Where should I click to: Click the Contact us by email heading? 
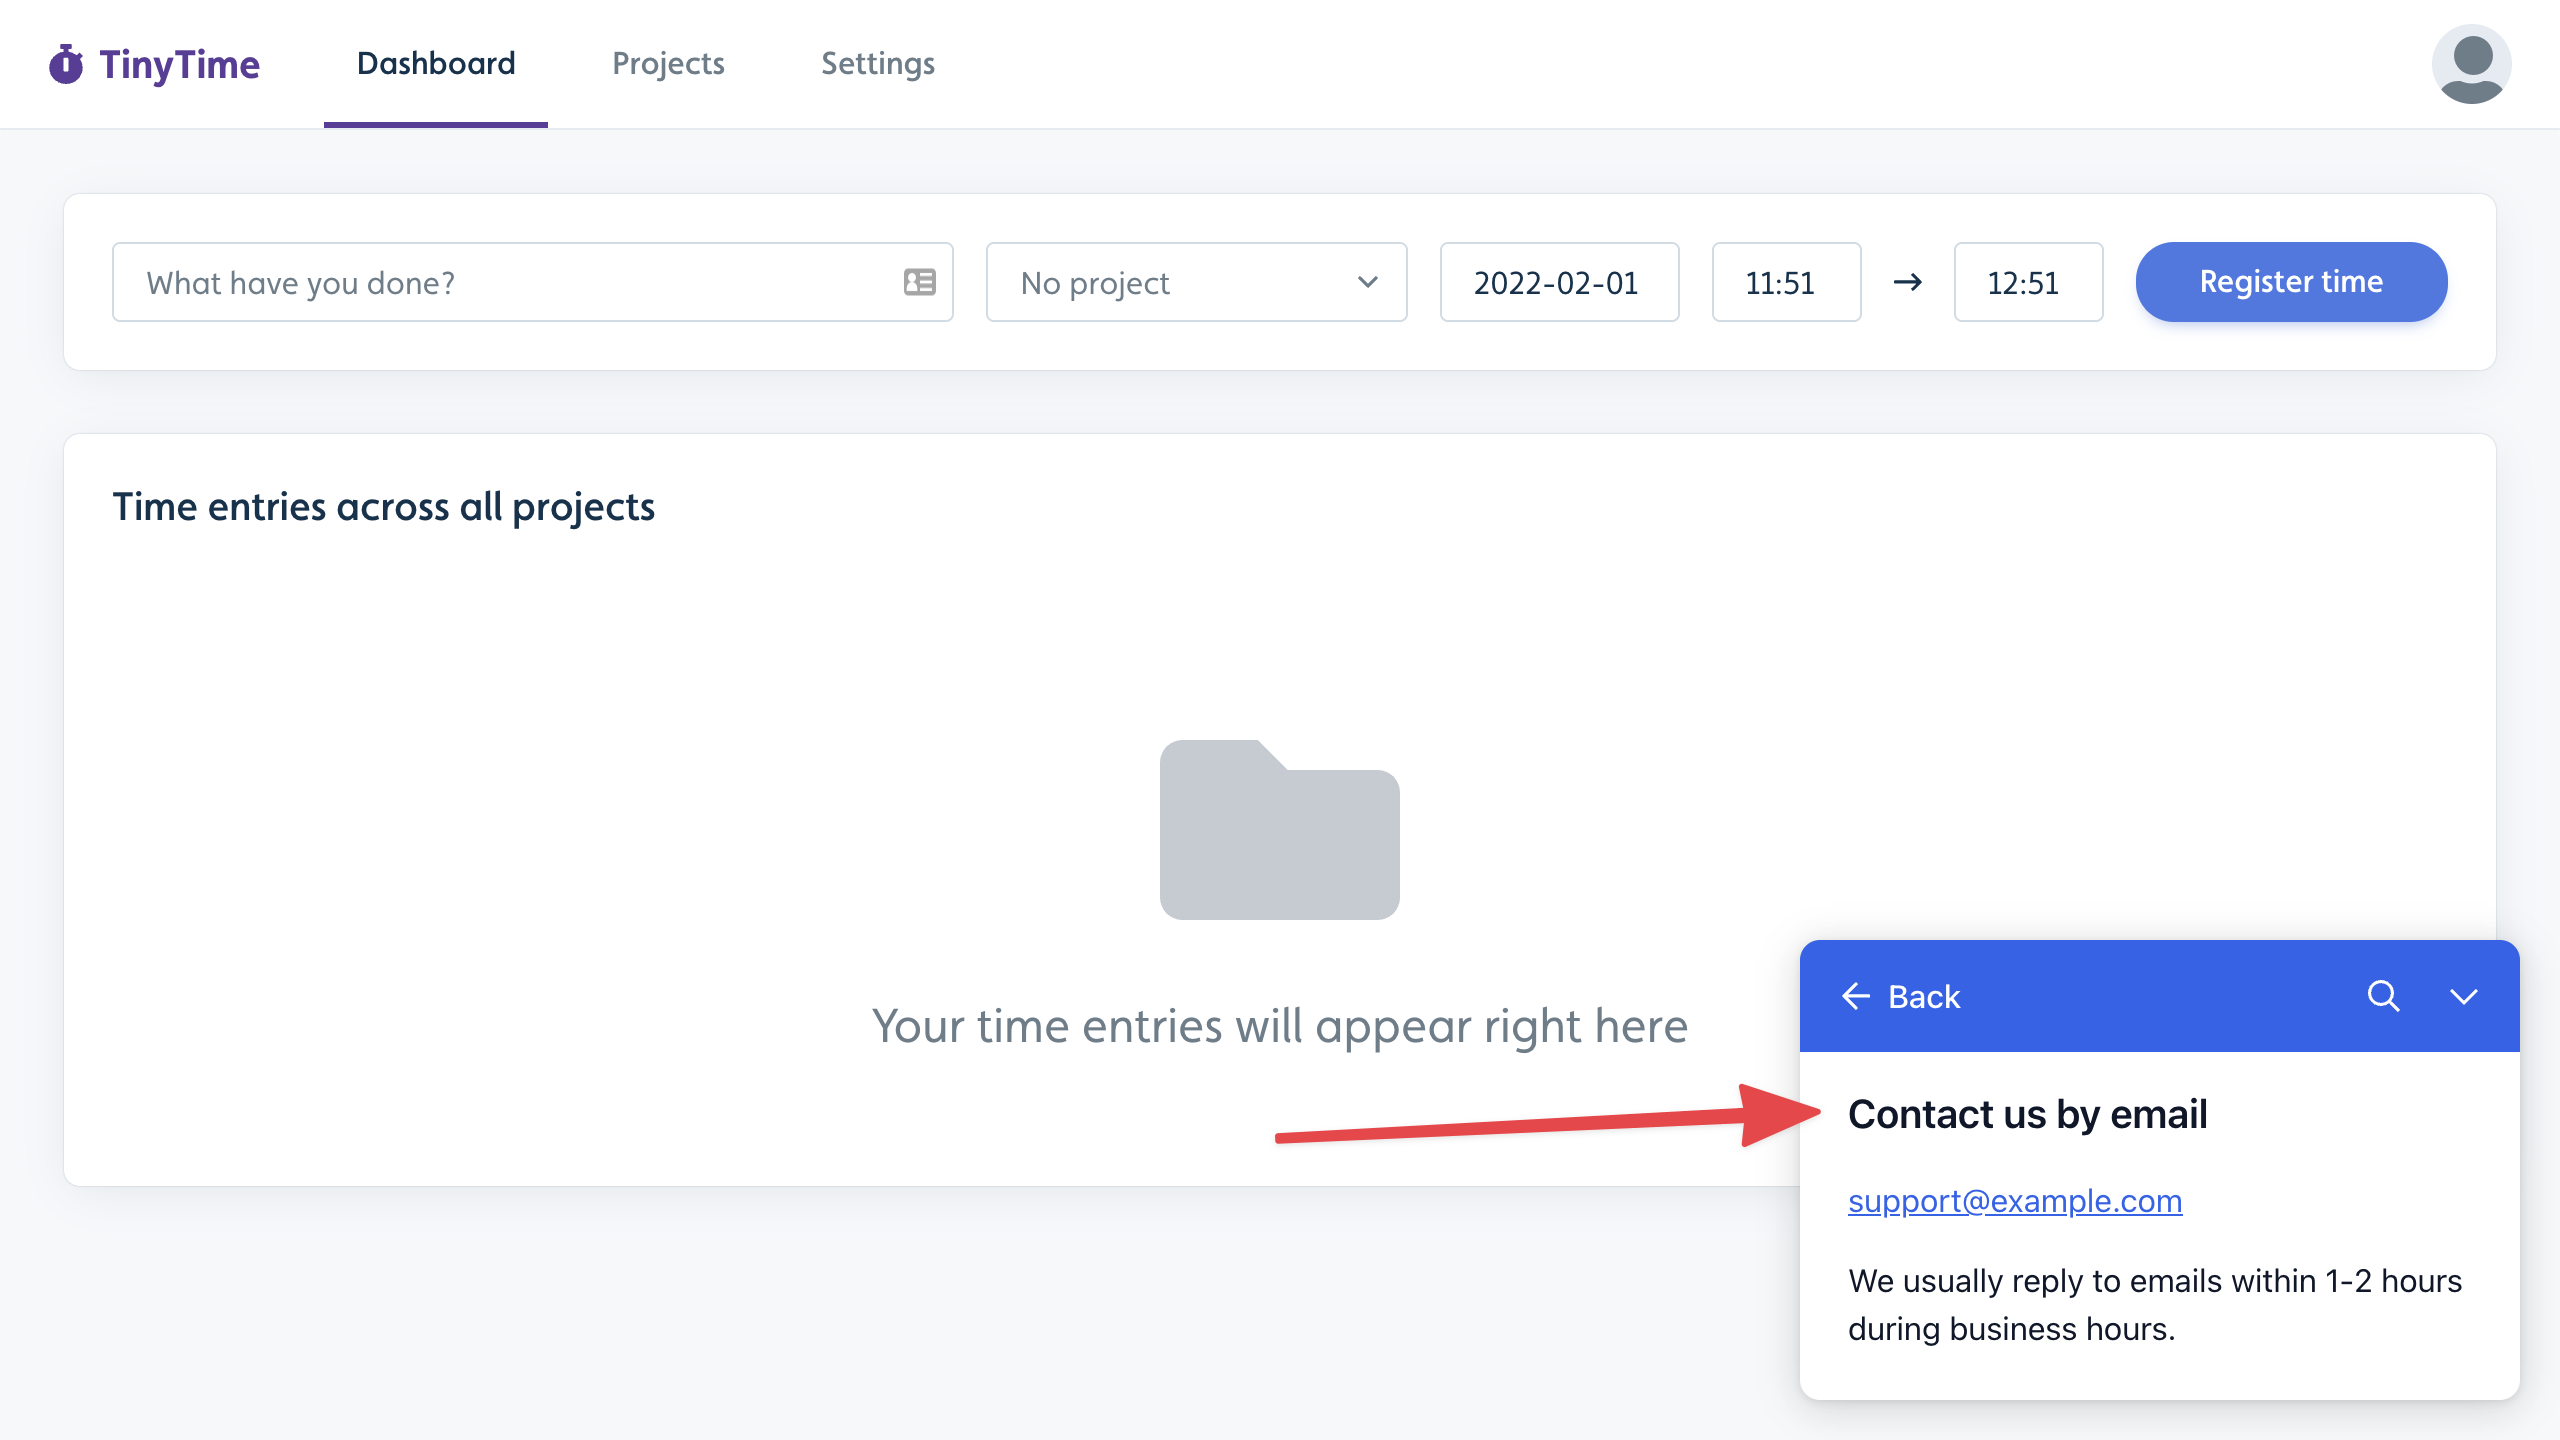click(2028, 1114)
